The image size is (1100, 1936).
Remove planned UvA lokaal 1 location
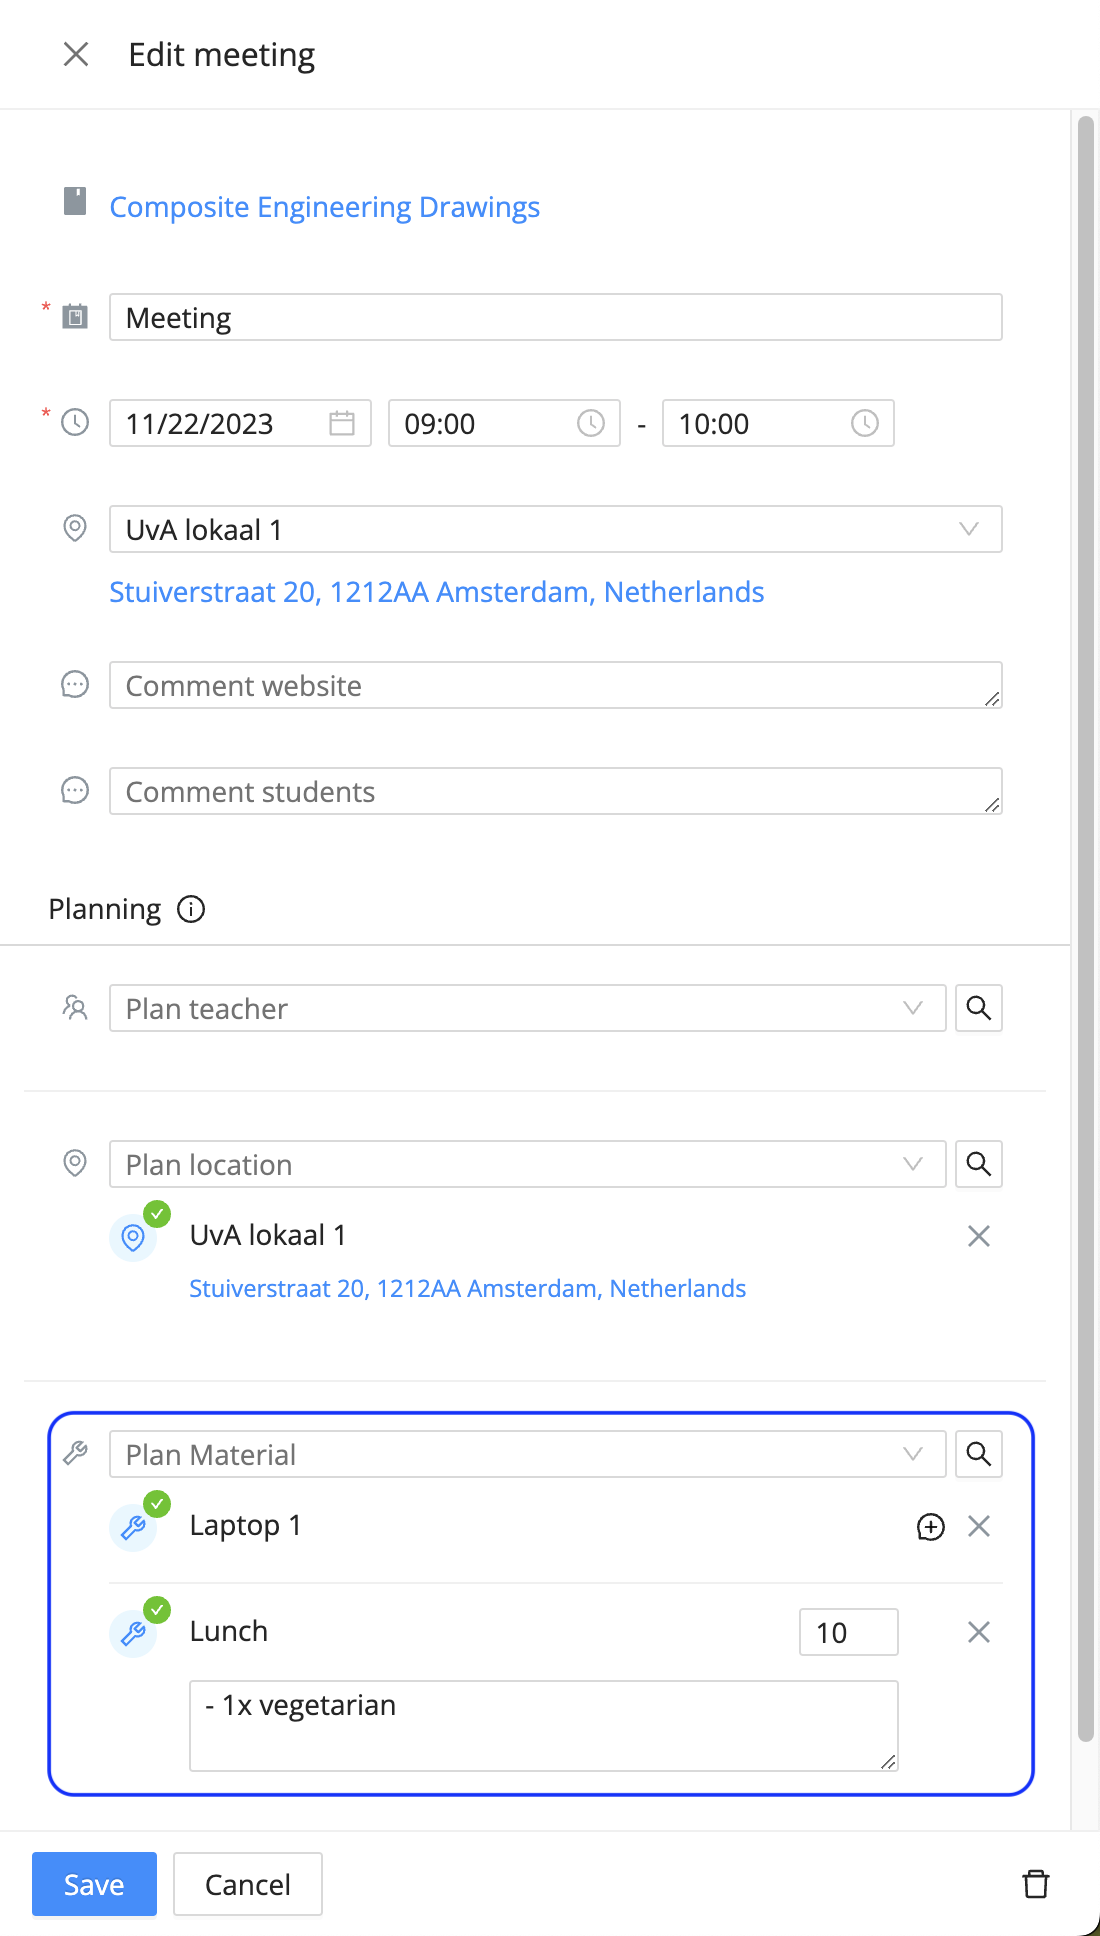tap(979, 1236)
